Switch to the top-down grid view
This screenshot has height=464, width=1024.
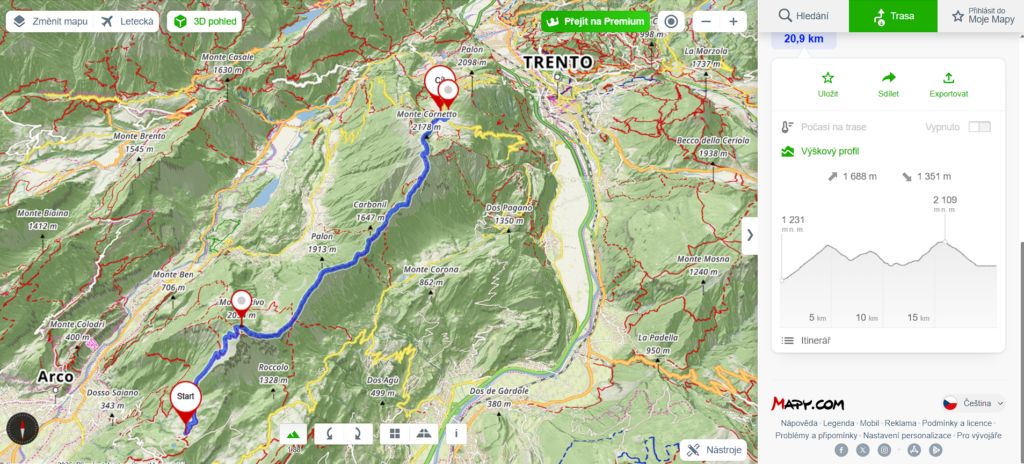[394, 434]
